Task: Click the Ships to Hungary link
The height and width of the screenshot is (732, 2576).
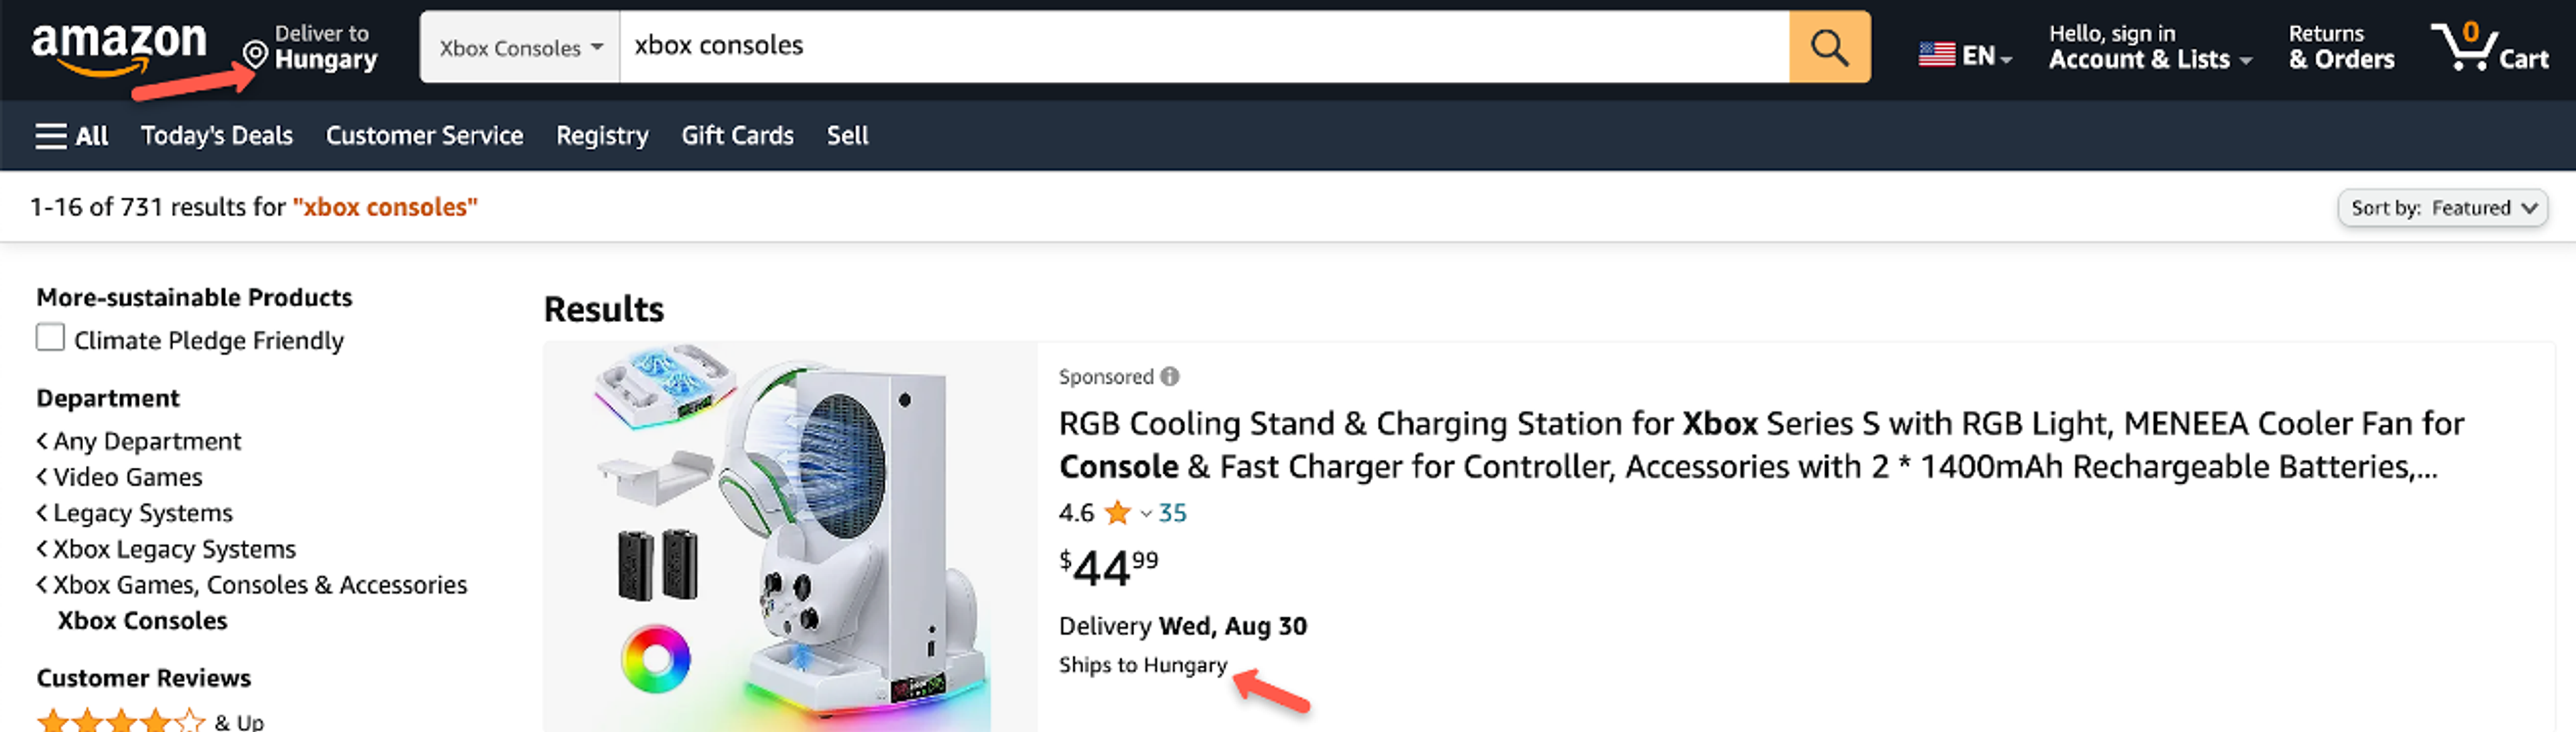Action: click(x=1143, y=664)
